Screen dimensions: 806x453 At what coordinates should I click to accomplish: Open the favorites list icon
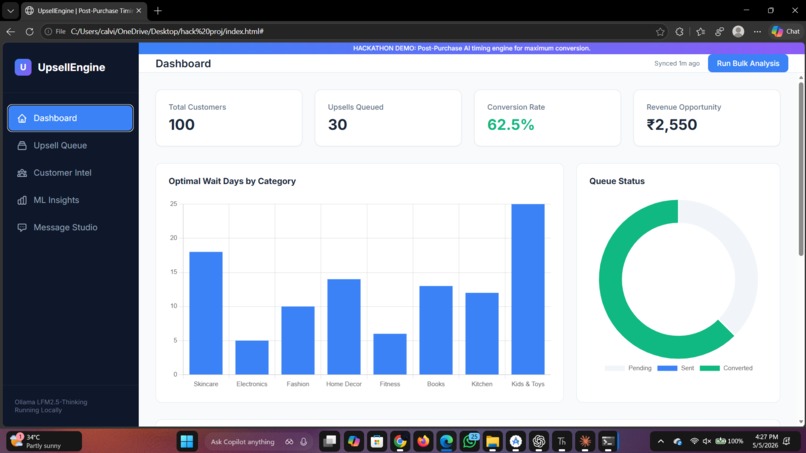coord(700,31)
